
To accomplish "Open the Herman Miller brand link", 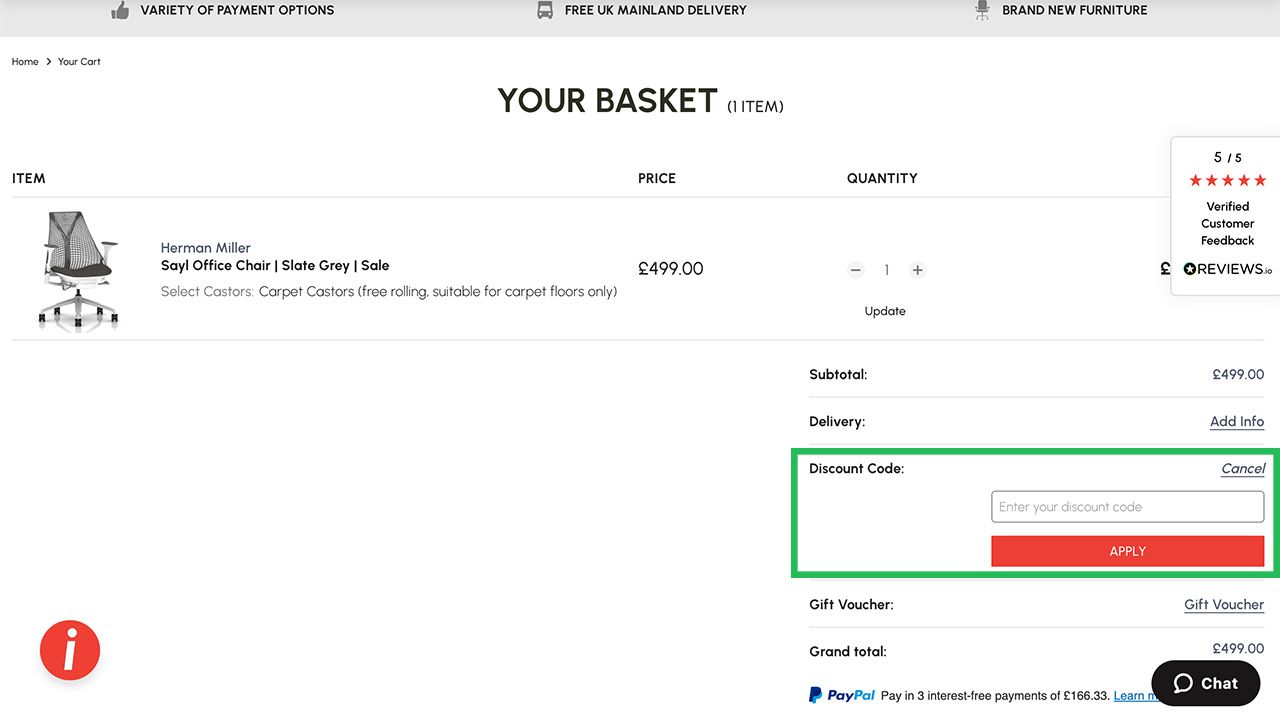I will click(206, 248).
